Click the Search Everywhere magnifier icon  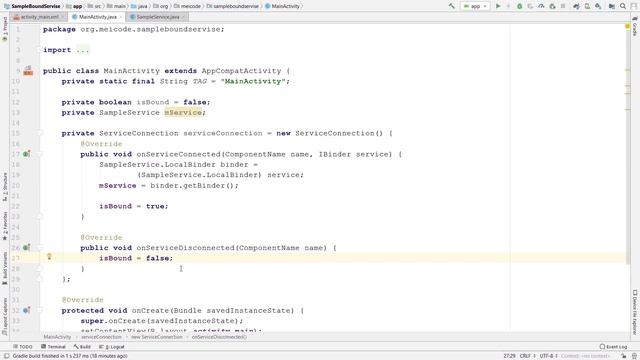pyautogui.click(x=623, y=6)
